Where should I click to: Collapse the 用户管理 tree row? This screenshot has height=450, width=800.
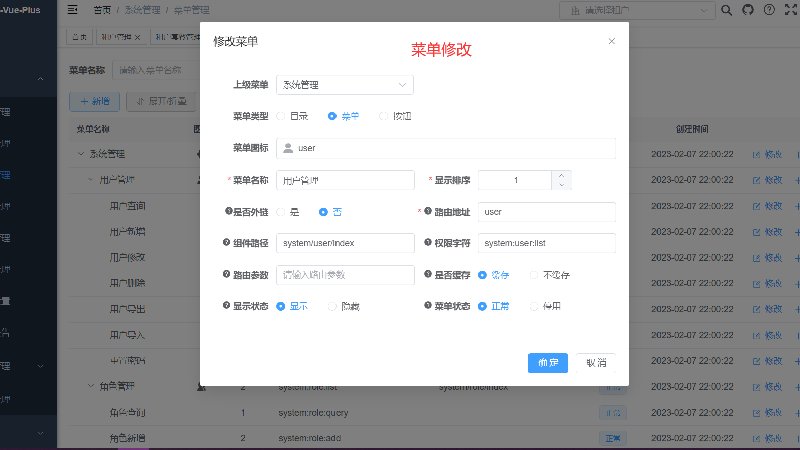(x=90, y=180)
